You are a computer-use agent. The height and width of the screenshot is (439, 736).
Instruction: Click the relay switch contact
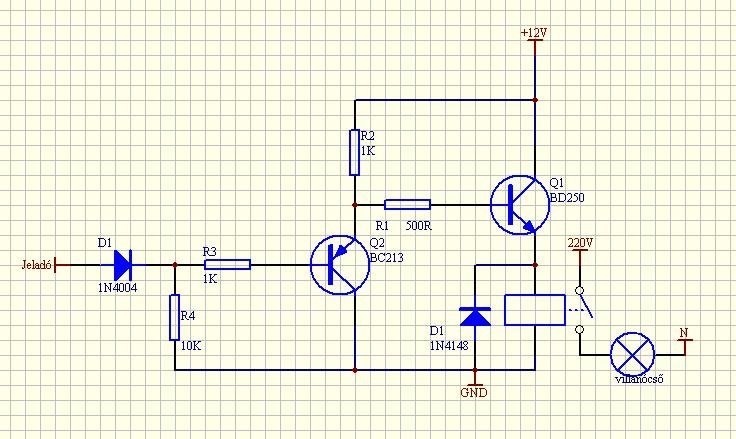coord(582,310)
